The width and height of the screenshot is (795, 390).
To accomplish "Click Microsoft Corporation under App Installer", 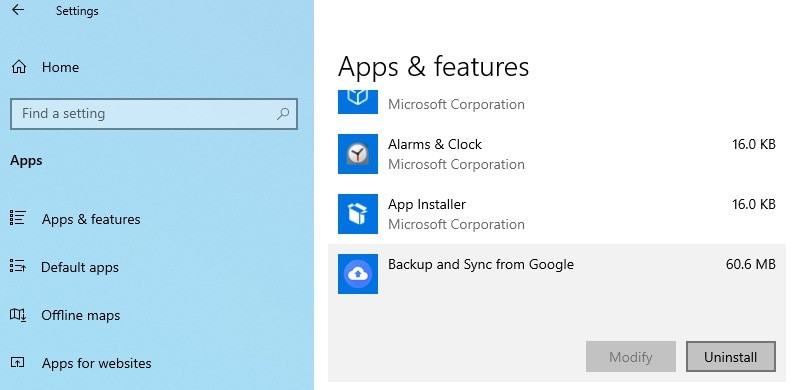I will pos(456,224).
